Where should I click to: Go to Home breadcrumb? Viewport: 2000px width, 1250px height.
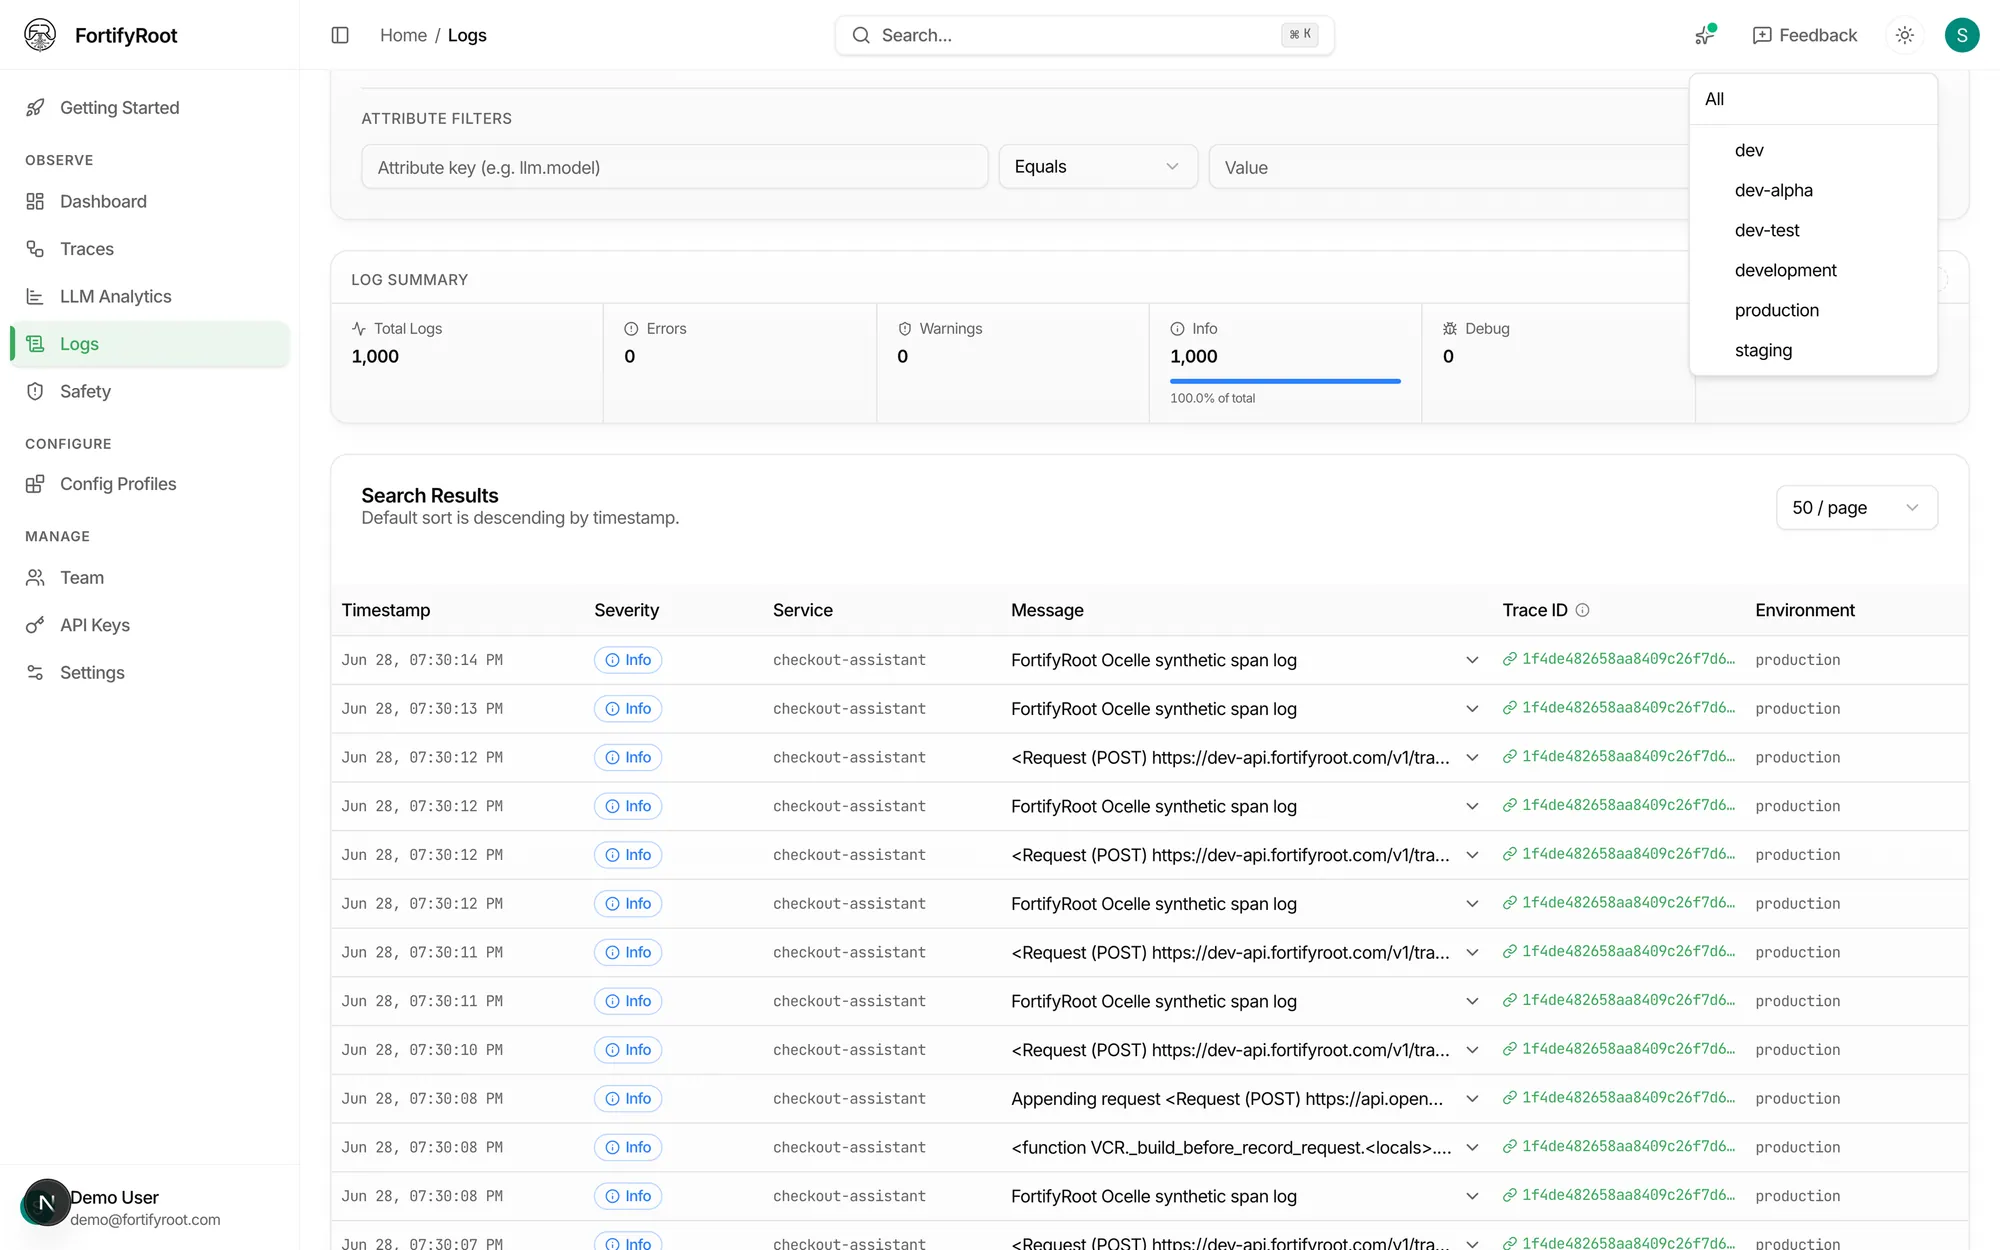click(403, 35)
